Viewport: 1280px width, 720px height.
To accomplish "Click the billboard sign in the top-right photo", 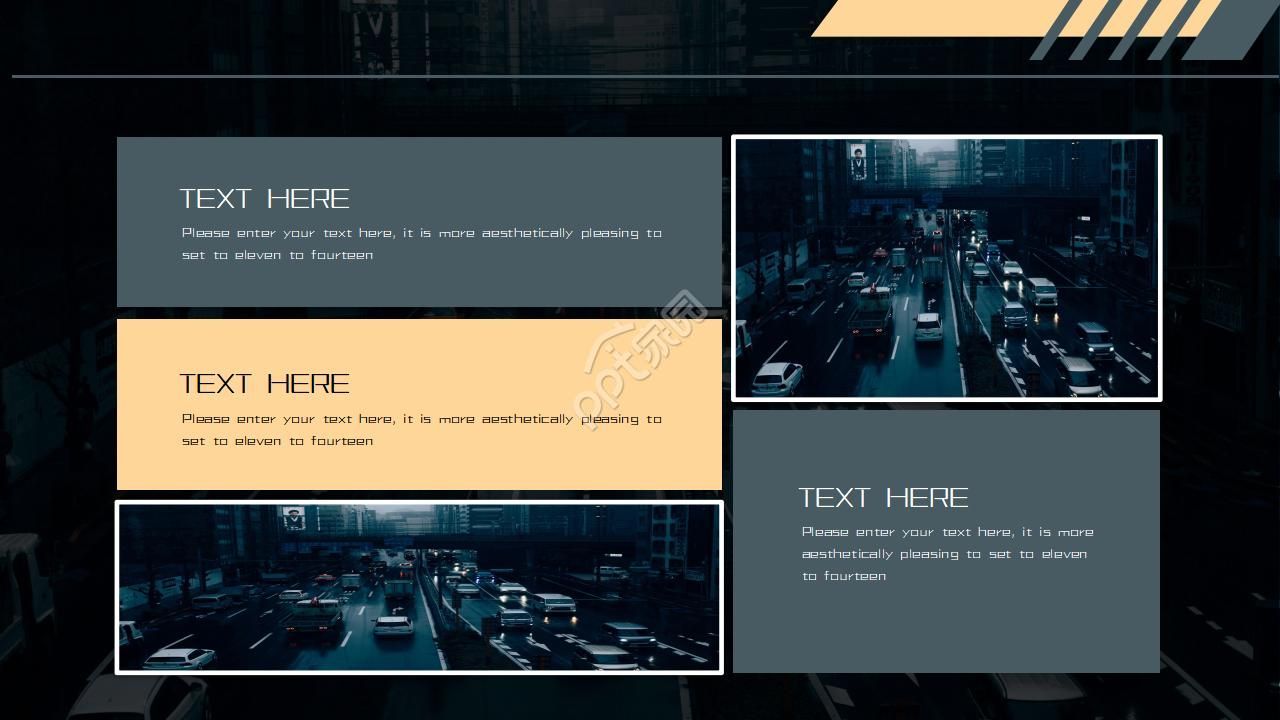I will [x=858, y=160].
